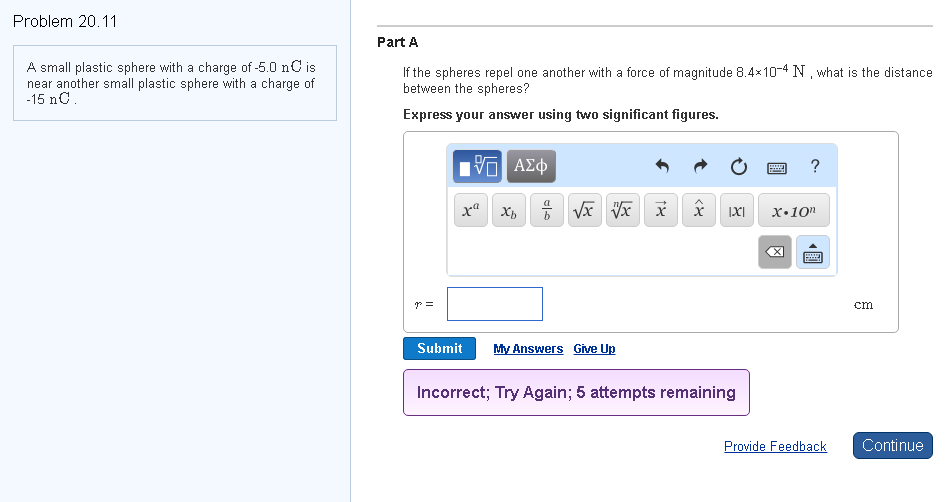Reset the answer with circular arrow icon
Viewport: 951px width, 502px height.
[x=739, y=166]
